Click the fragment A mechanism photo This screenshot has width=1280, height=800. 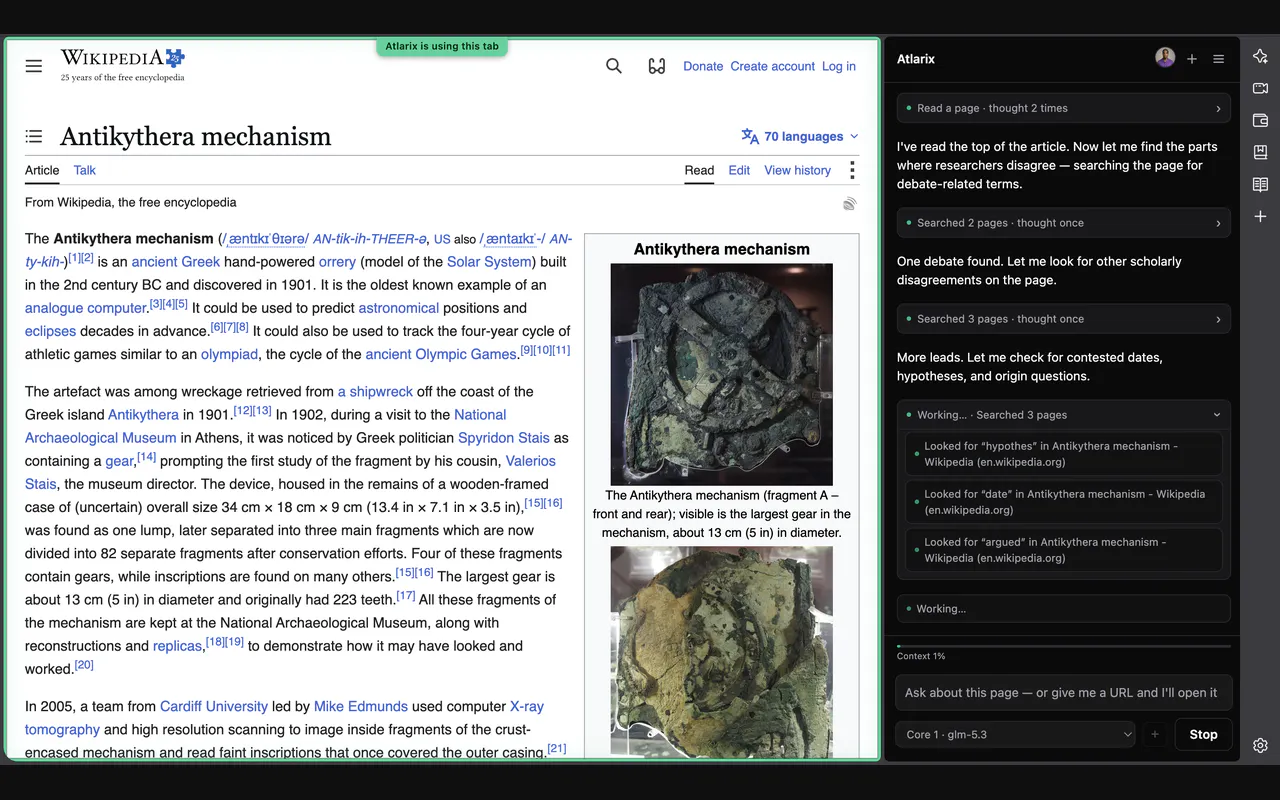click(722, 374)
